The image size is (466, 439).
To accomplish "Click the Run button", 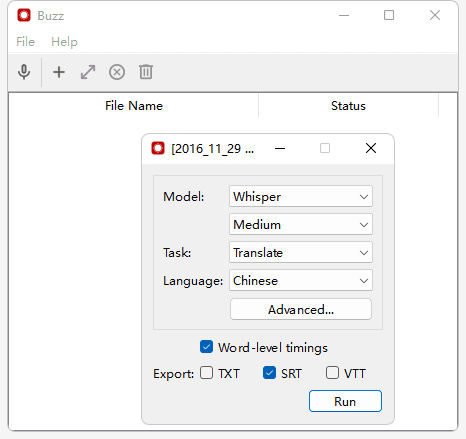I will click(345, 401).
